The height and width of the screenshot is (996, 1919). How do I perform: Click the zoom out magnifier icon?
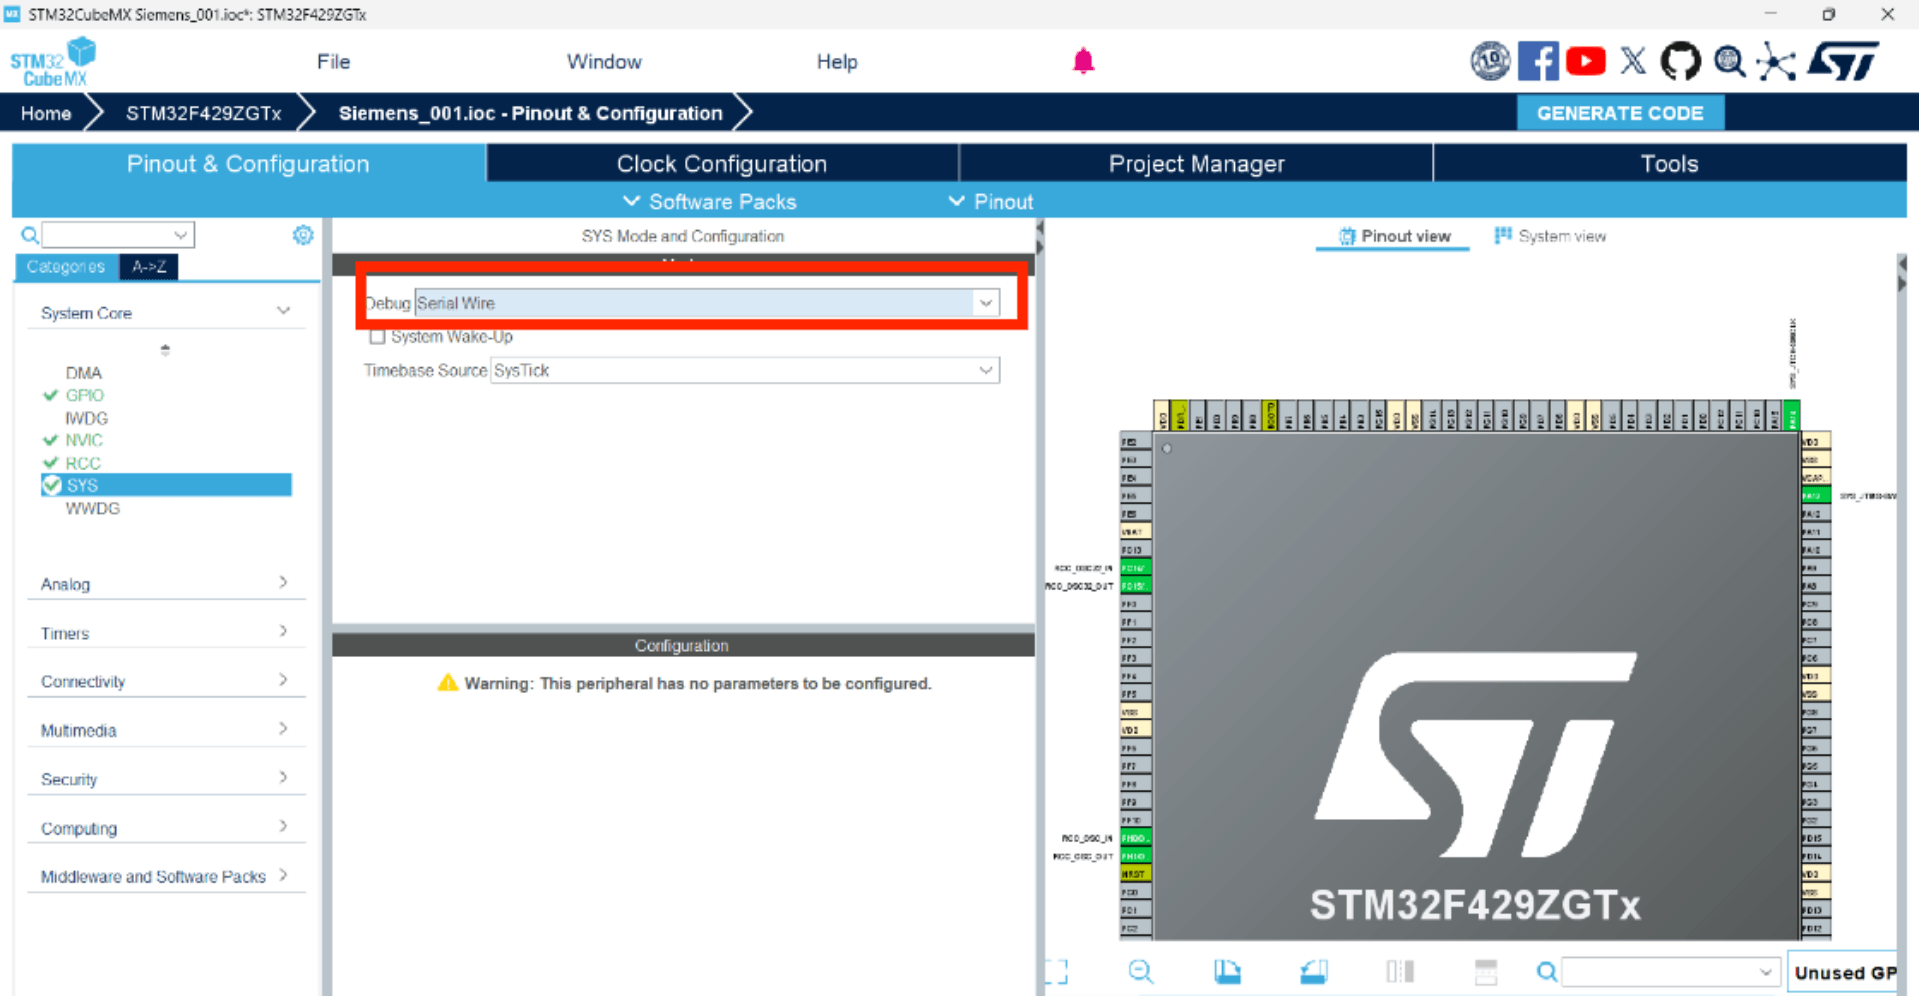pyautogui.click(x=1140, y=971)
